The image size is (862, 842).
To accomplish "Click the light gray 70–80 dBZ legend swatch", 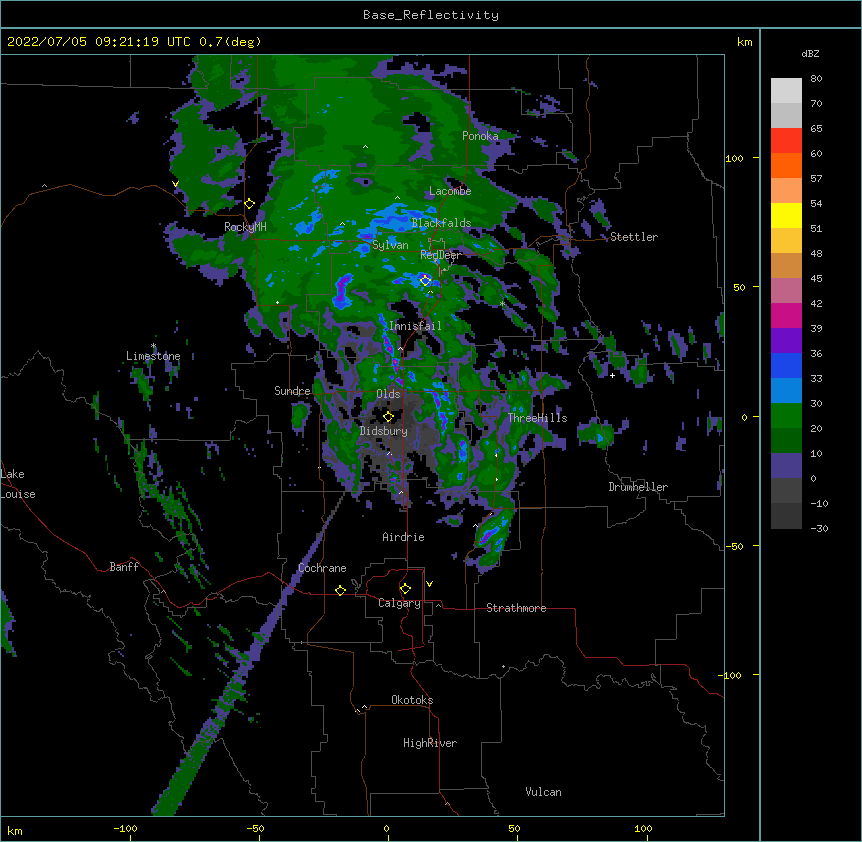I will pos(786,91).
